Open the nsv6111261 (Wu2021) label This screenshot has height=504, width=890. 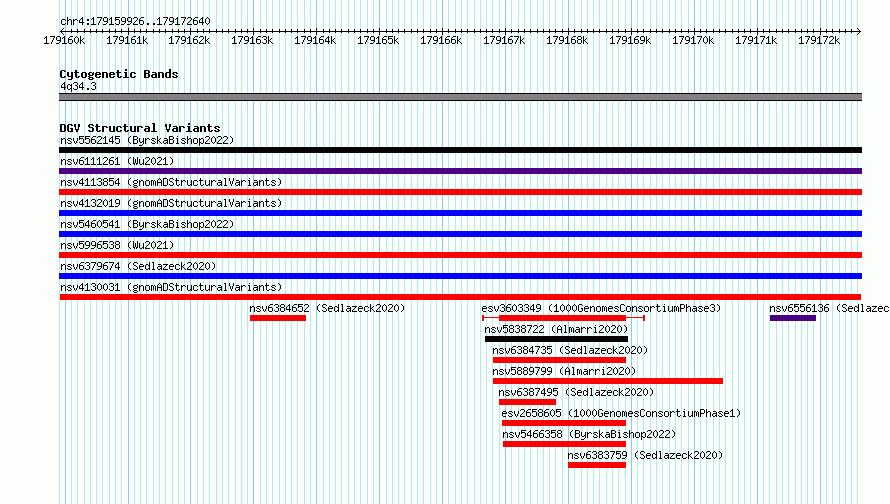point(117,161)
